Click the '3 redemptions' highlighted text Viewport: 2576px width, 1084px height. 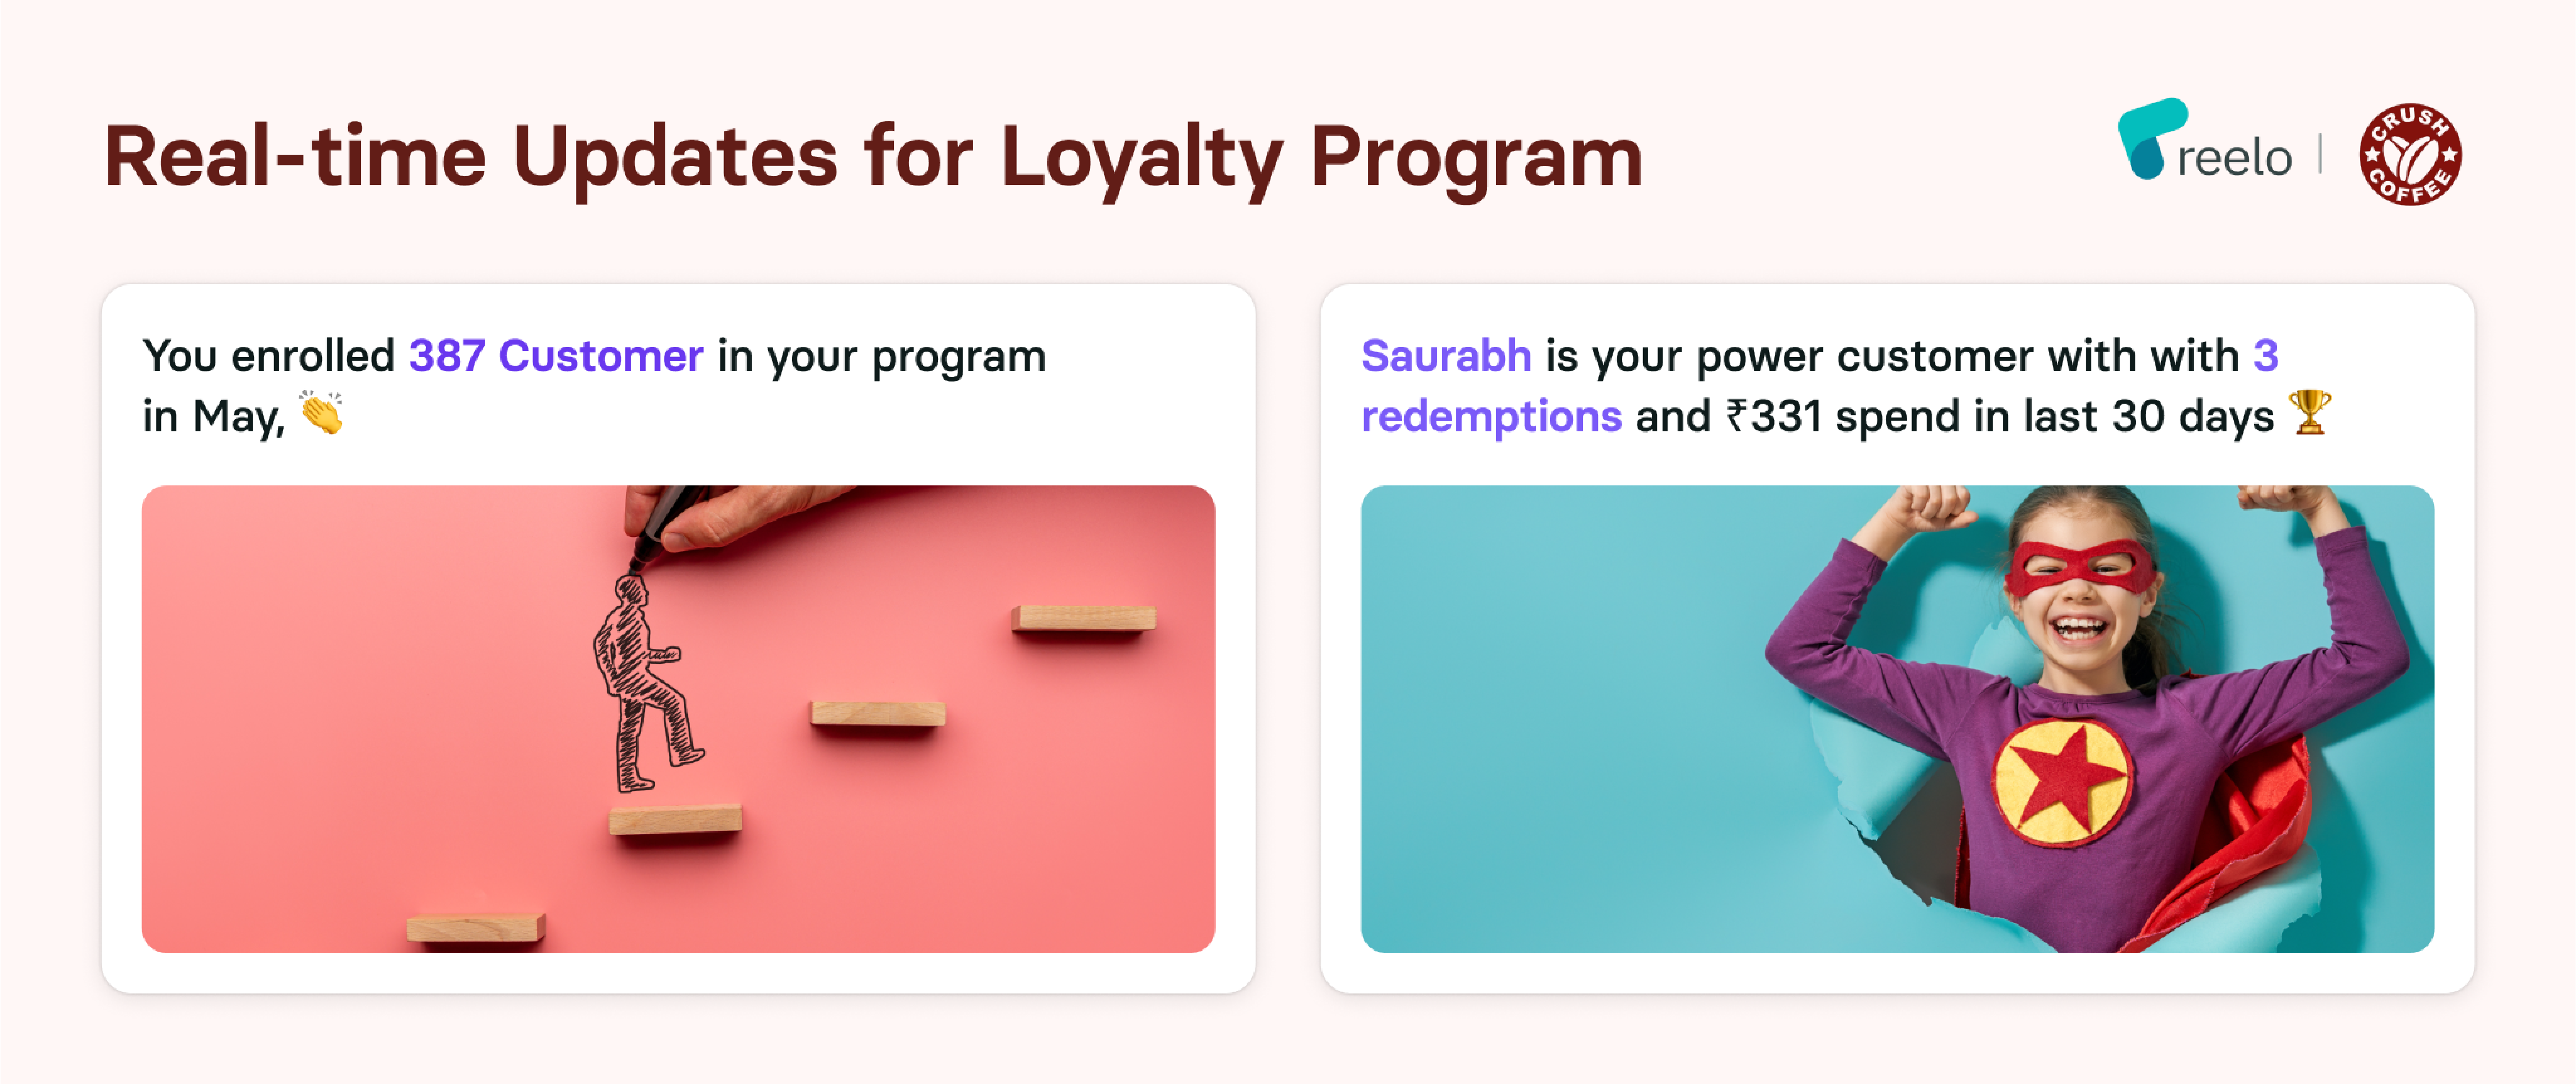tap(1820, 386)
